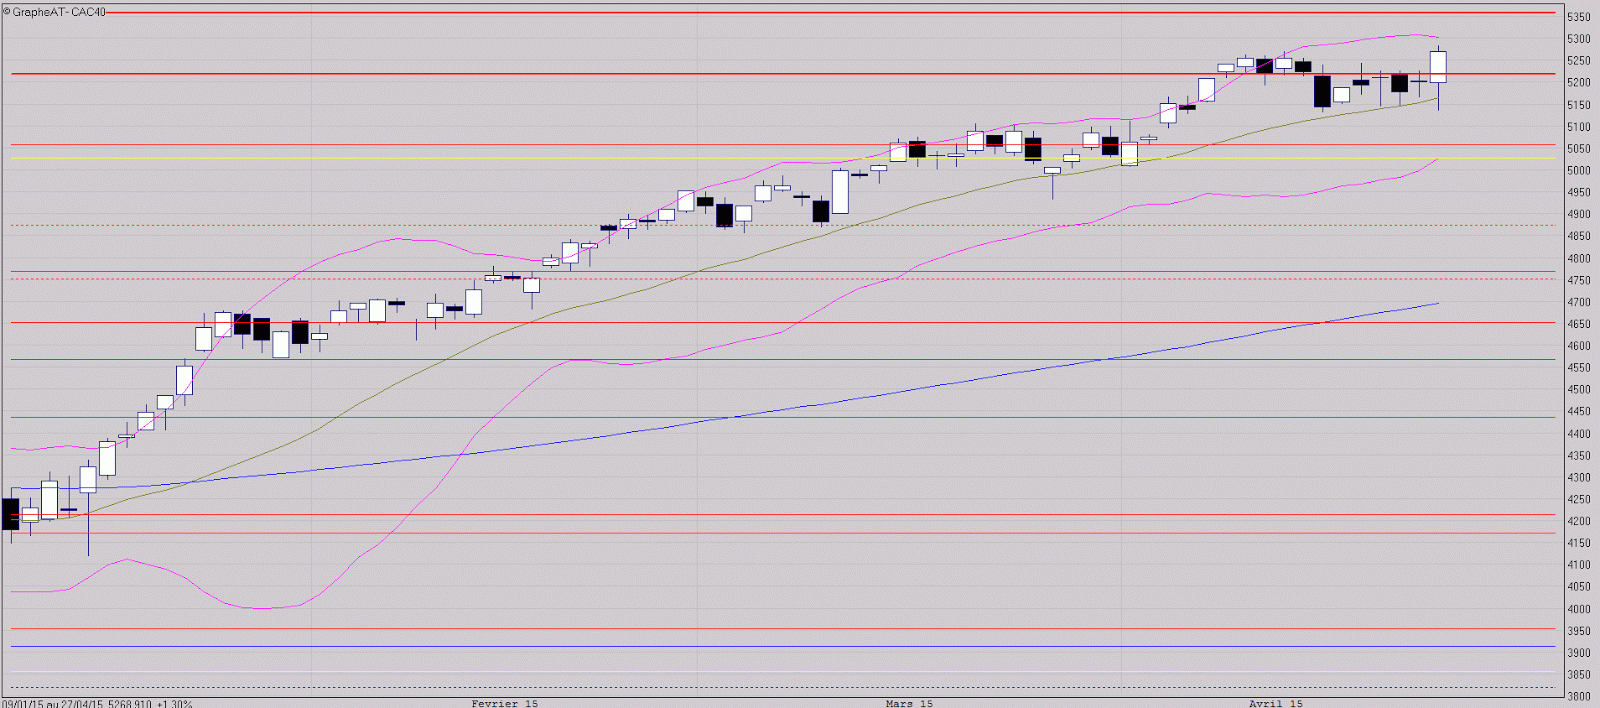Click the 5000 price axis label

coord(1578,170)
